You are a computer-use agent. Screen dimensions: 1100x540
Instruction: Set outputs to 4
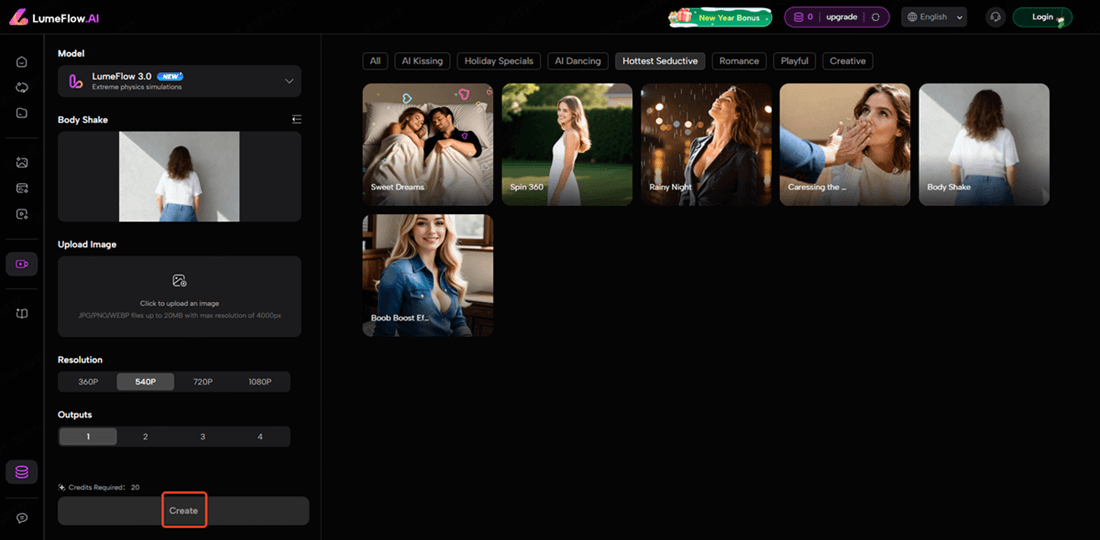click(x=260, y=437)
